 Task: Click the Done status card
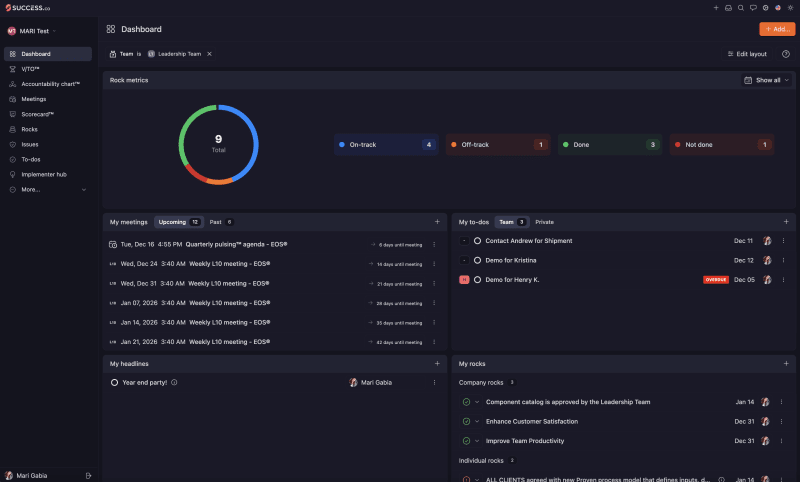point(610,144)
